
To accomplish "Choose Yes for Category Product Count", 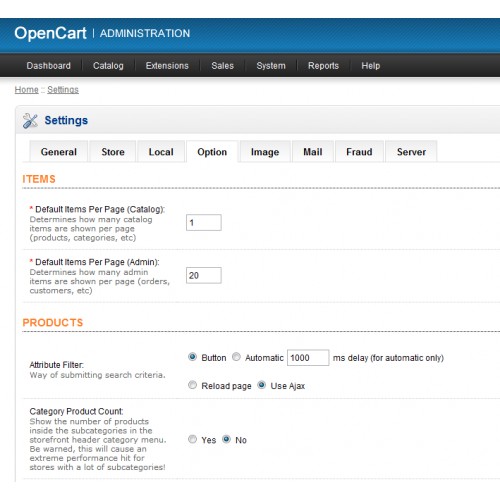I will (x=192, y=439).
